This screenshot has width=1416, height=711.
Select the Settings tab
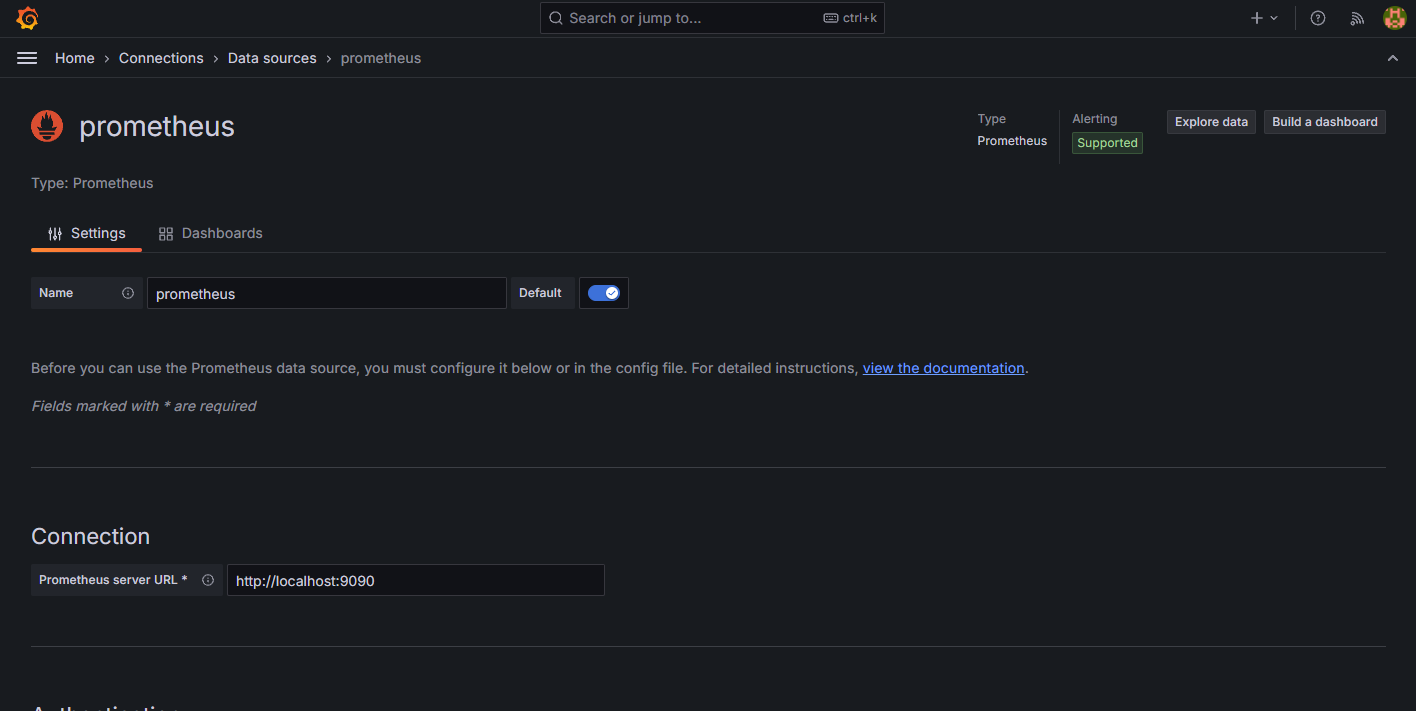tap(86, 233)
